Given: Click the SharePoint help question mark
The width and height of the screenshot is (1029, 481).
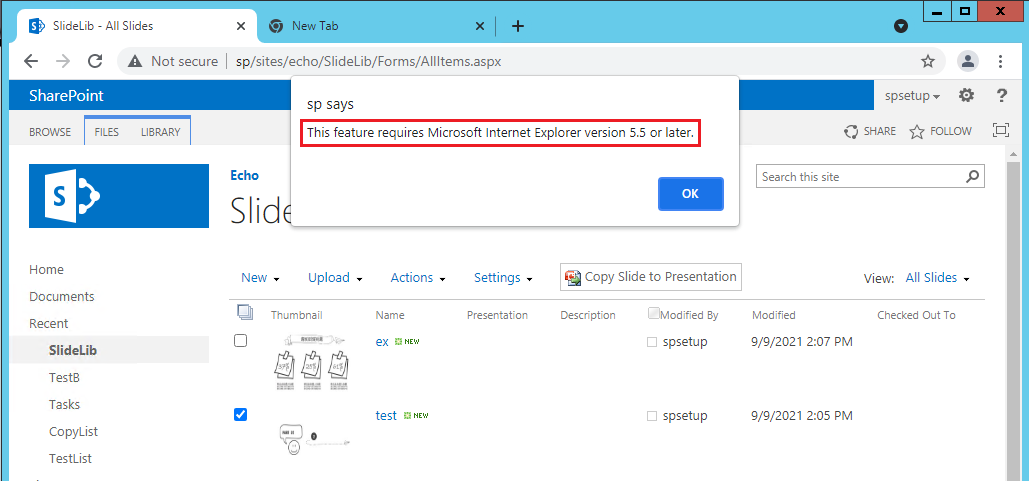Looking at the screenshot, I should point(1001,96).
